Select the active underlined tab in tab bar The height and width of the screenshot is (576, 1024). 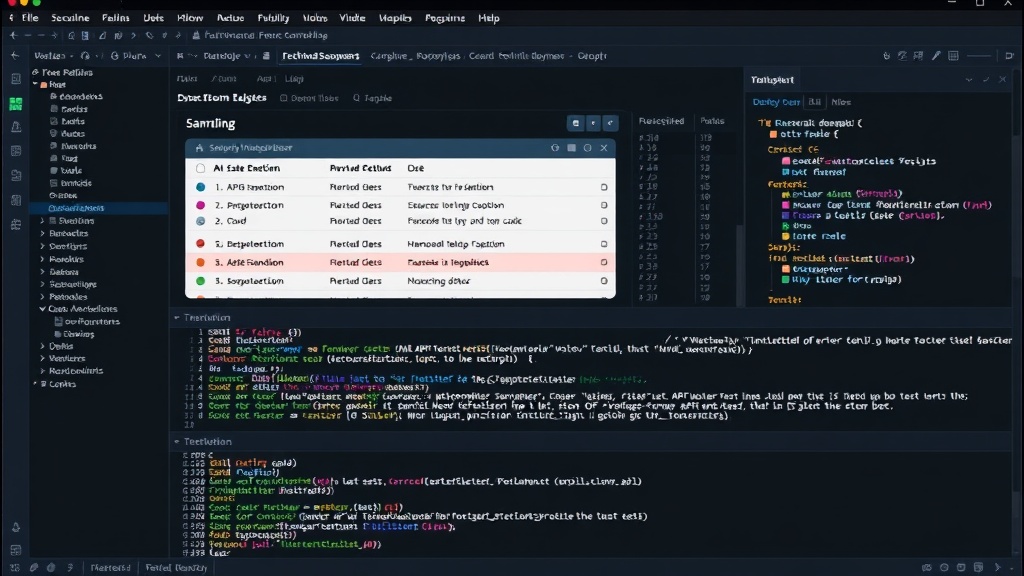click(x=321, y=56)
